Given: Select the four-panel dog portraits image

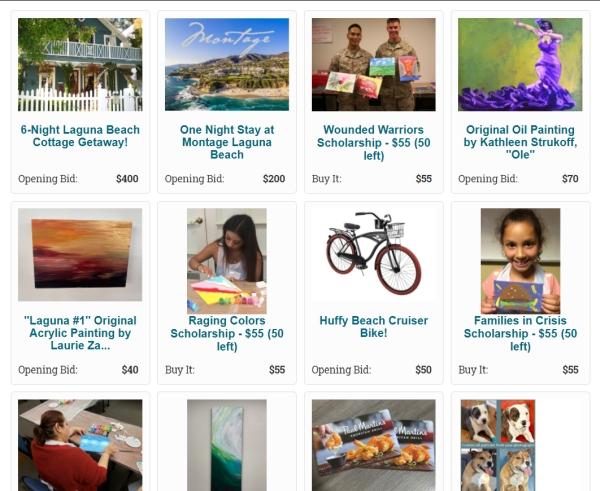Looking at the screenshot, I should click(x=498, y=445).
